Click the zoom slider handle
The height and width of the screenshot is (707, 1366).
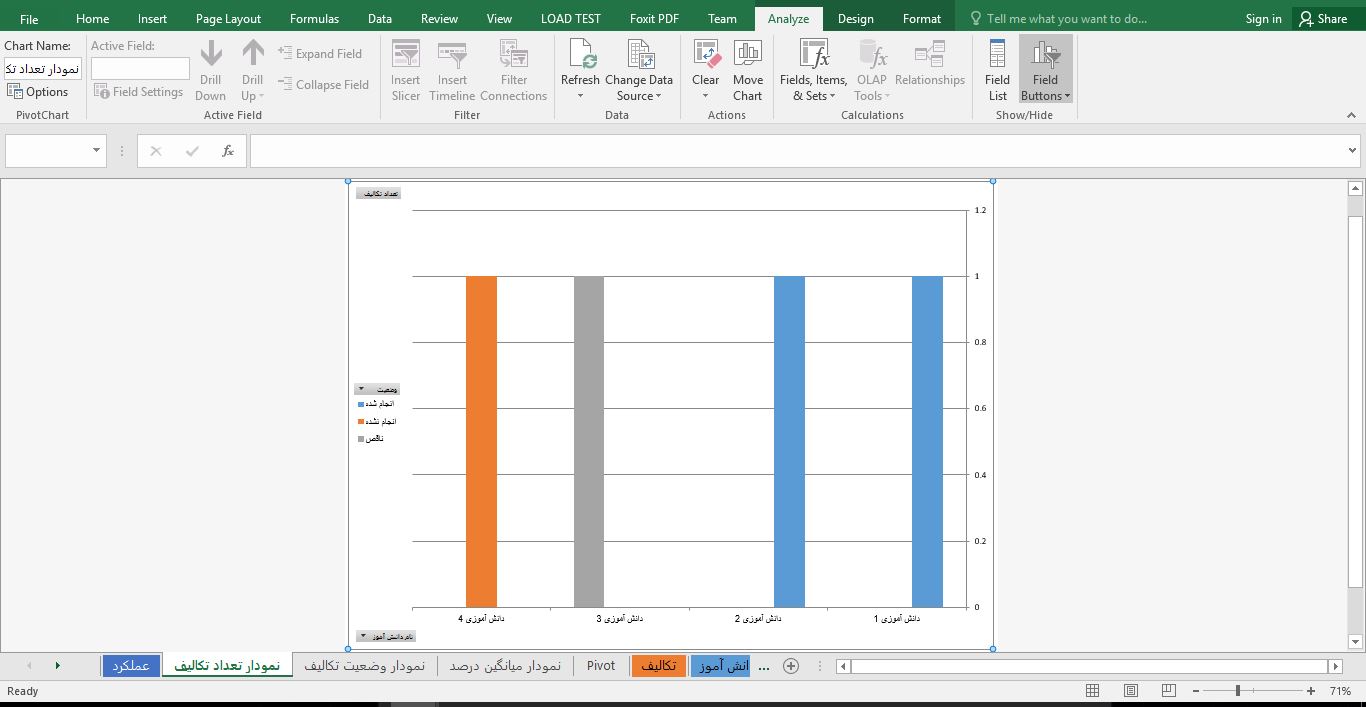coord(1238,691)
